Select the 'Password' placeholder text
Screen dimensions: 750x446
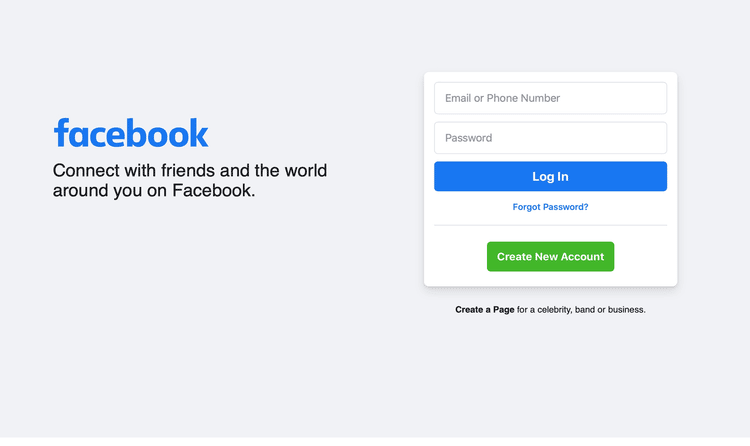pos(468,138)
